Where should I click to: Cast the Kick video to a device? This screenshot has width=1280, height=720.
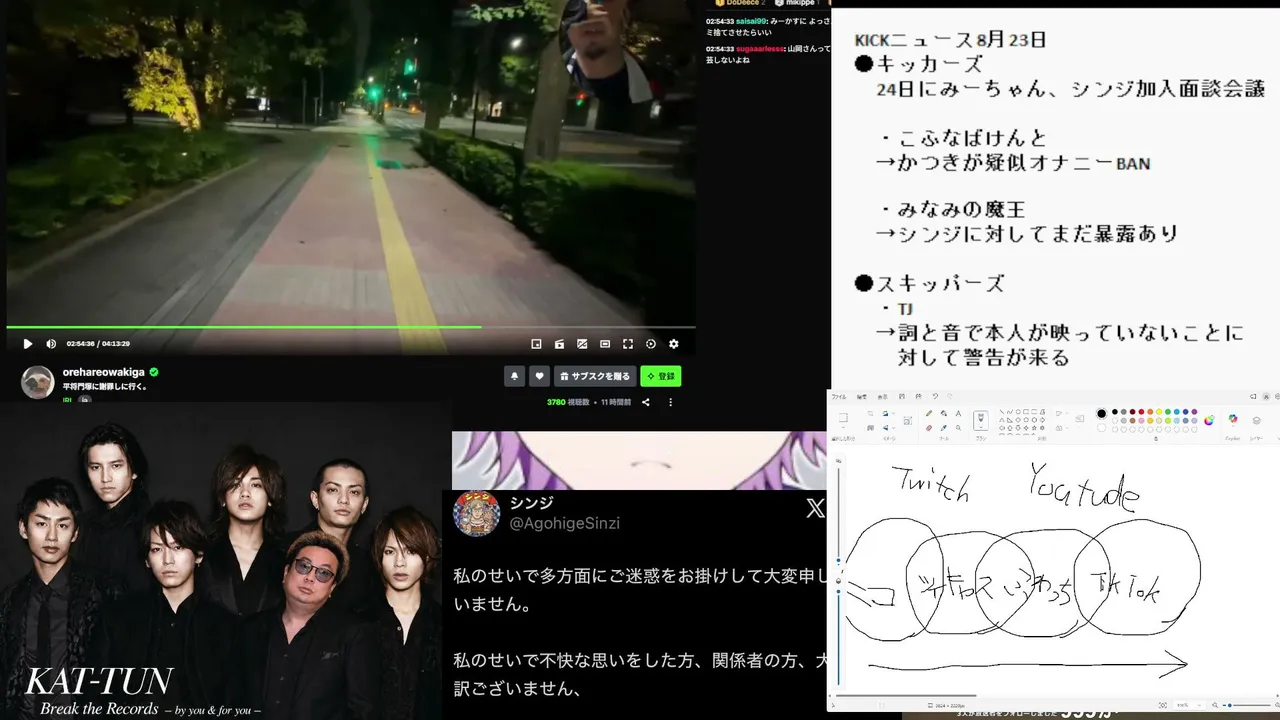click(x=559, y=344)
